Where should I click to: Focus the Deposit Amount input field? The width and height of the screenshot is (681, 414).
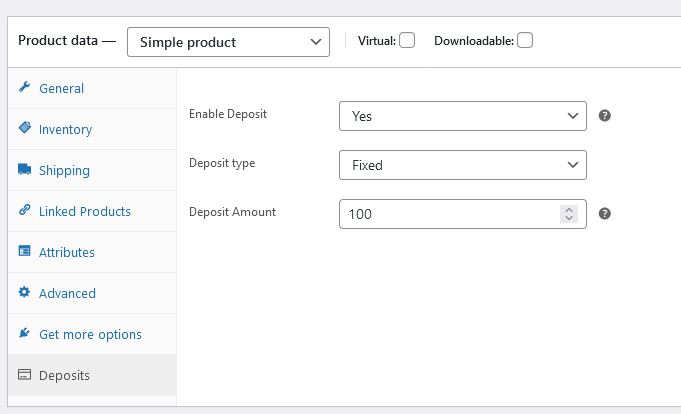(452, 214)
